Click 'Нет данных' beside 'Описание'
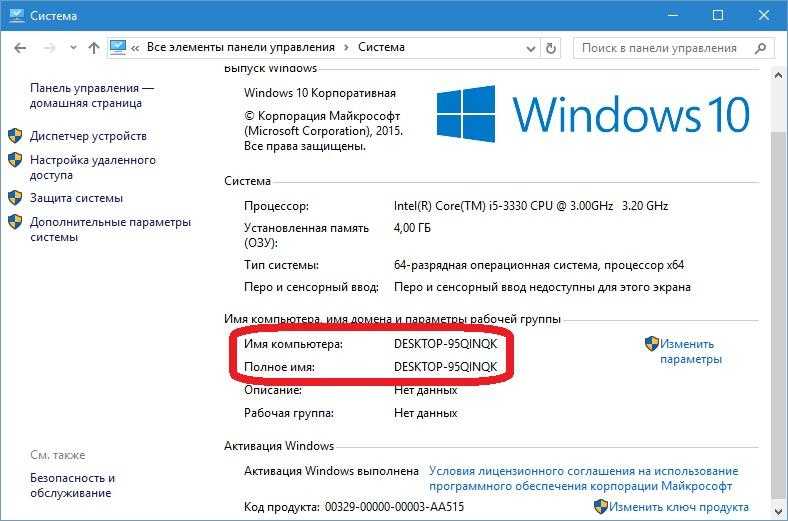The image size is (788, 521). click(426, 390)
